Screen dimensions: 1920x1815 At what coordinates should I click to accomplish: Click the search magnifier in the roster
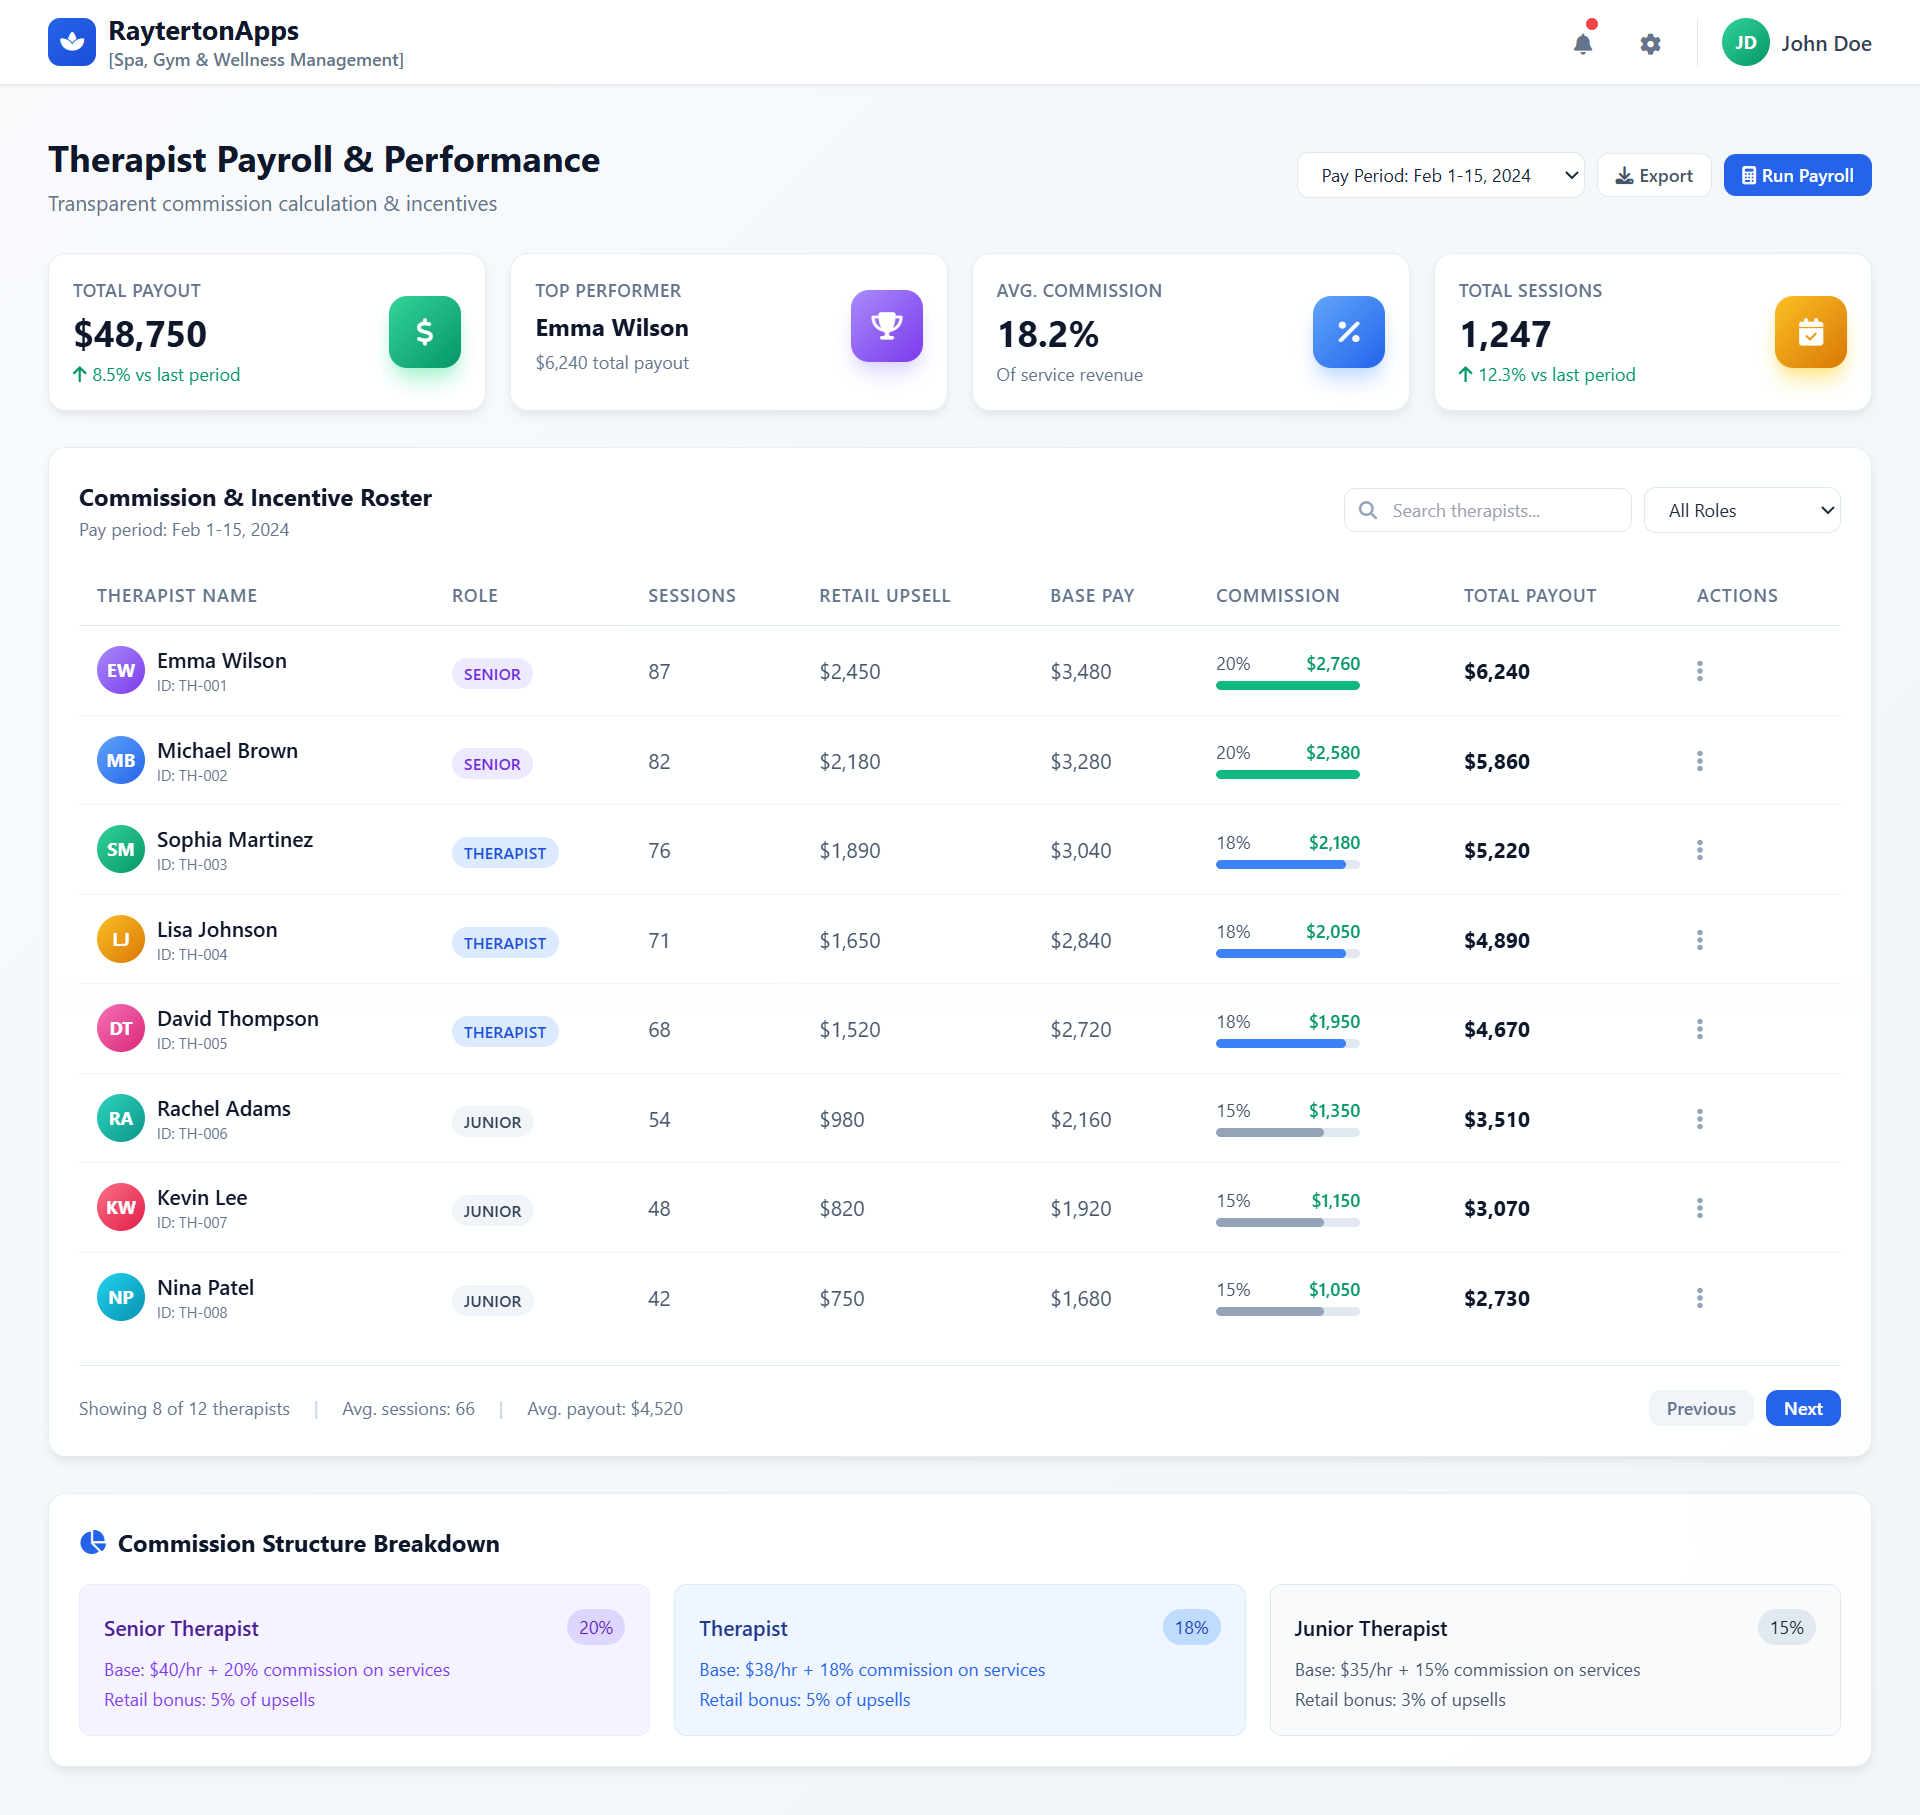[x=1368, y=510]
